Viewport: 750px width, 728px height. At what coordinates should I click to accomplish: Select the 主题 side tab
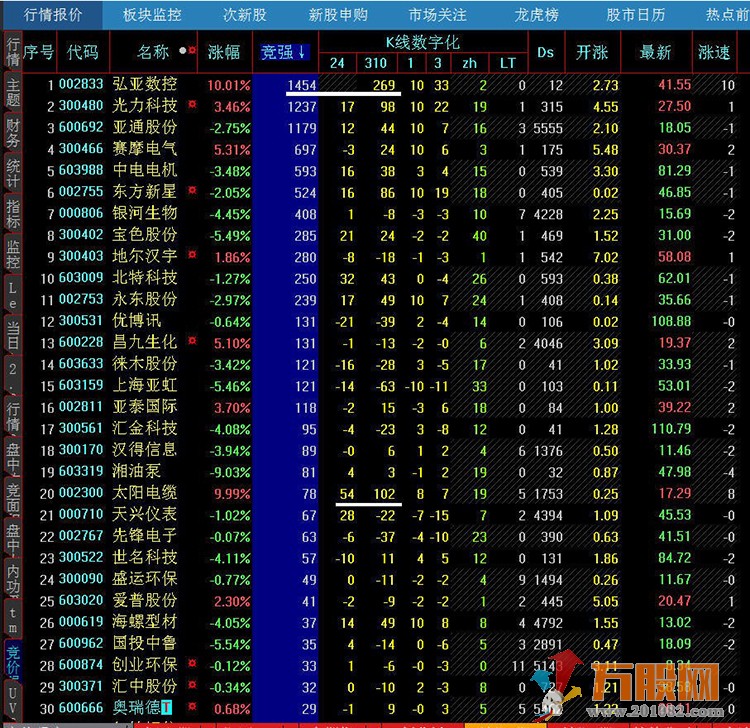tap(12, 92)
